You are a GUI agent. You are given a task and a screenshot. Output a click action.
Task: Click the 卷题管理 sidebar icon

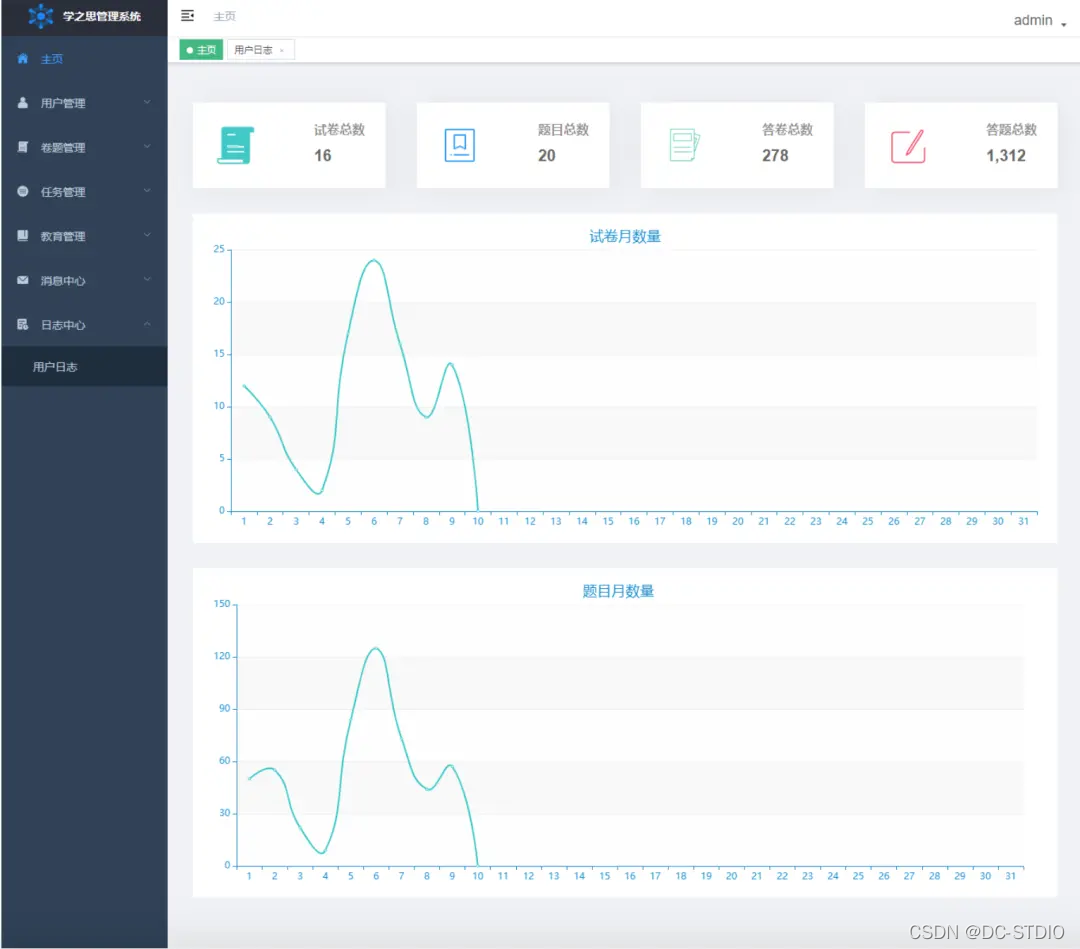coord(23,147)
